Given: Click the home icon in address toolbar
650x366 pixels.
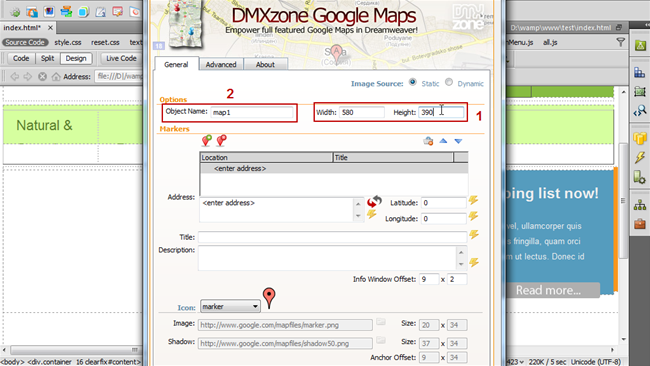Looking at the screenshot, I should pos(56,77).
